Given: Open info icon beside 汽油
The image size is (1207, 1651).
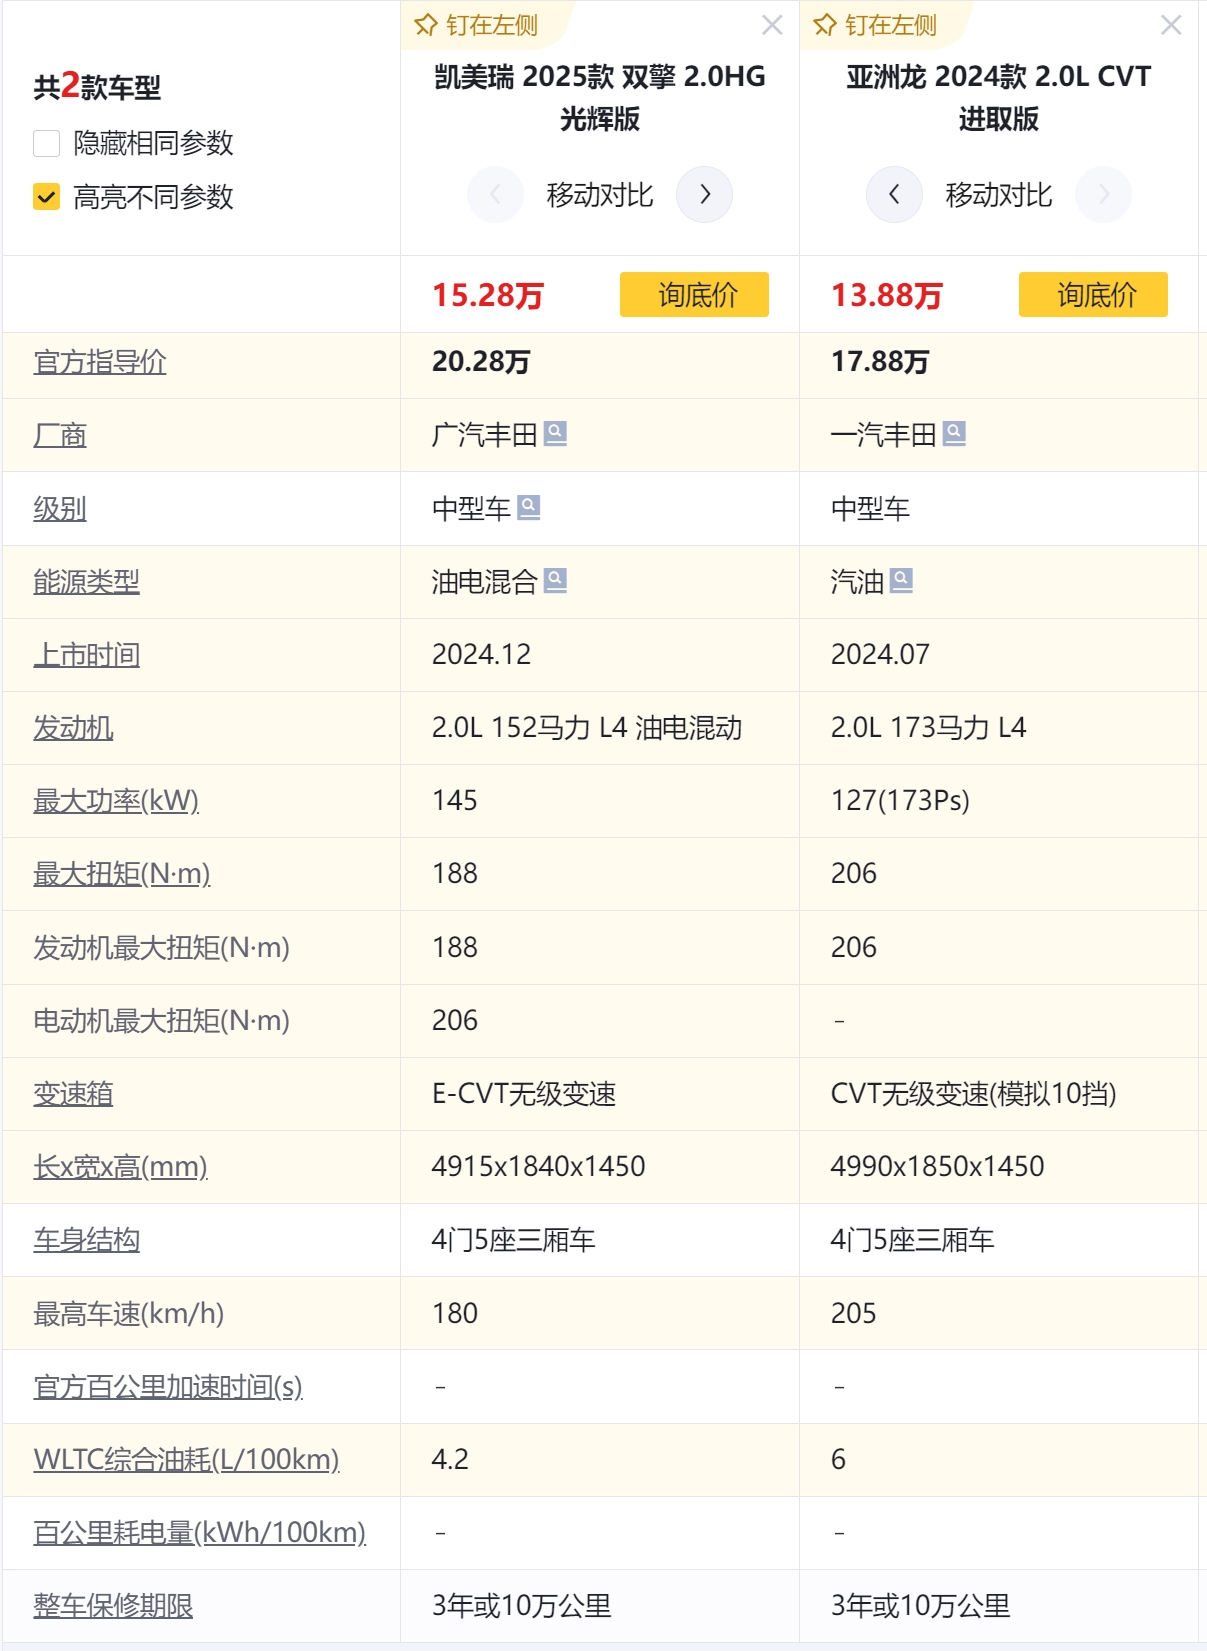Looking at the screenshot, I should point(901,581).
